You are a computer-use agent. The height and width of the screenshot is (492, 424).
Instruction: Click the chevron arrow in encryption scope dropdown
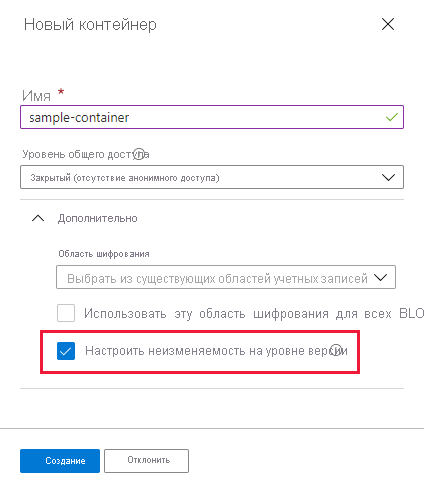(x=380, y=277)
